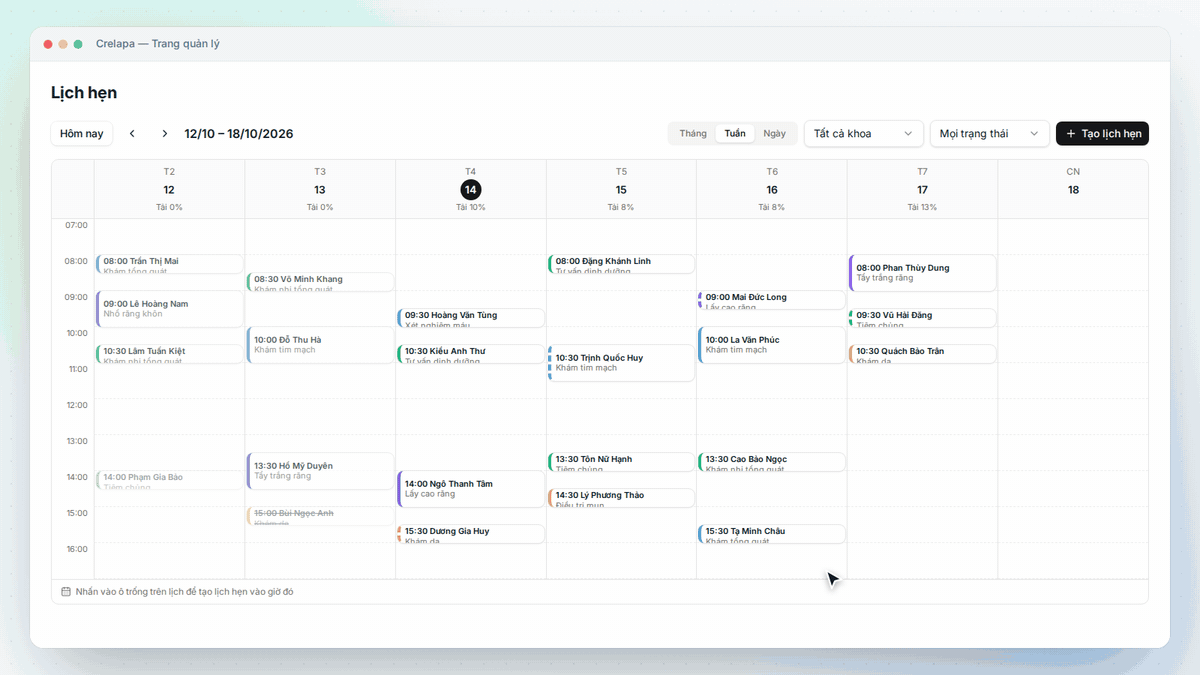Image resolution: width=1200 pixels, height=675 pixels.
Task: Open Đỗ Thu Hà 10:00 appointment
Action: point(321,345)
